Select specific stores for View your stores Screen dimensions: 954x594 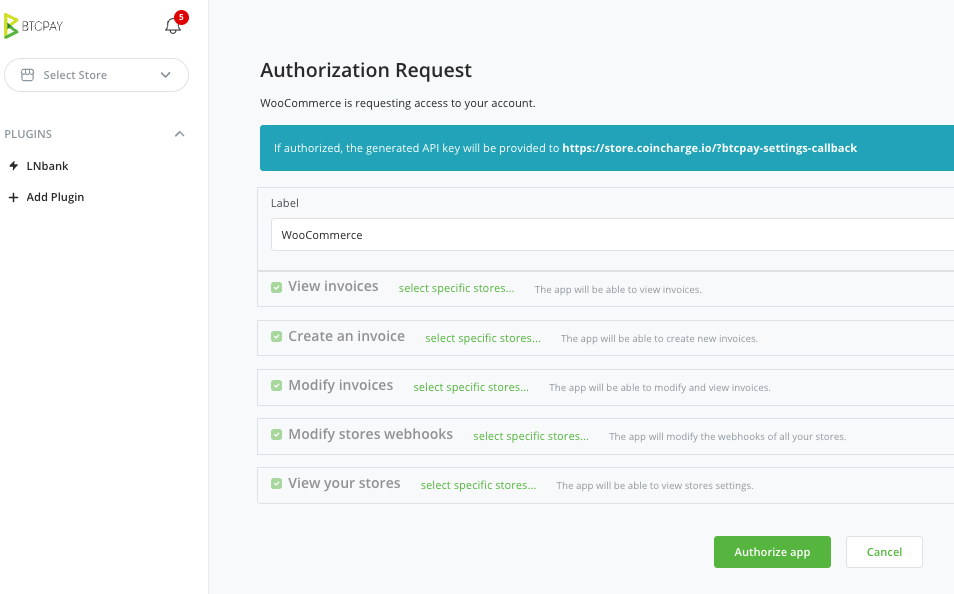tap(478, 486)
